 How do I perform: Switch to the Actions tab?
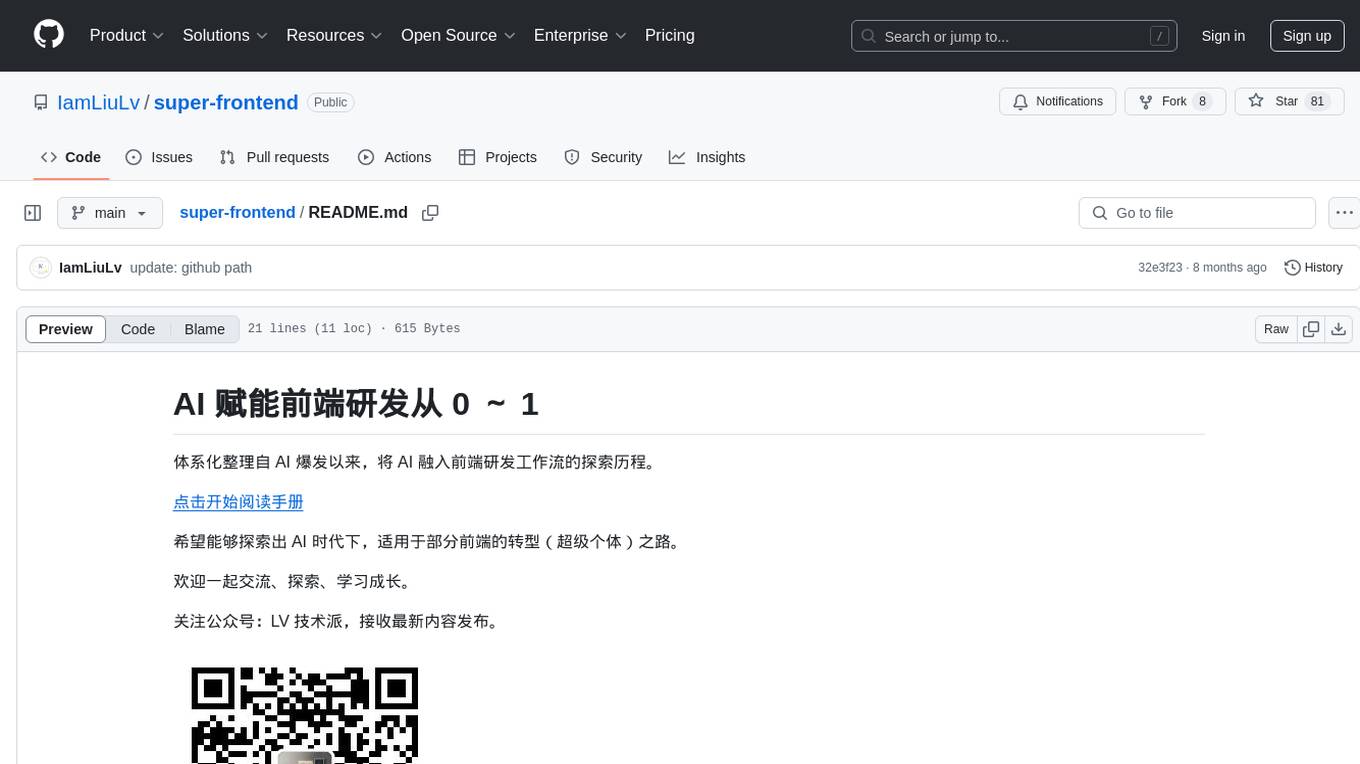coord(395,157)
